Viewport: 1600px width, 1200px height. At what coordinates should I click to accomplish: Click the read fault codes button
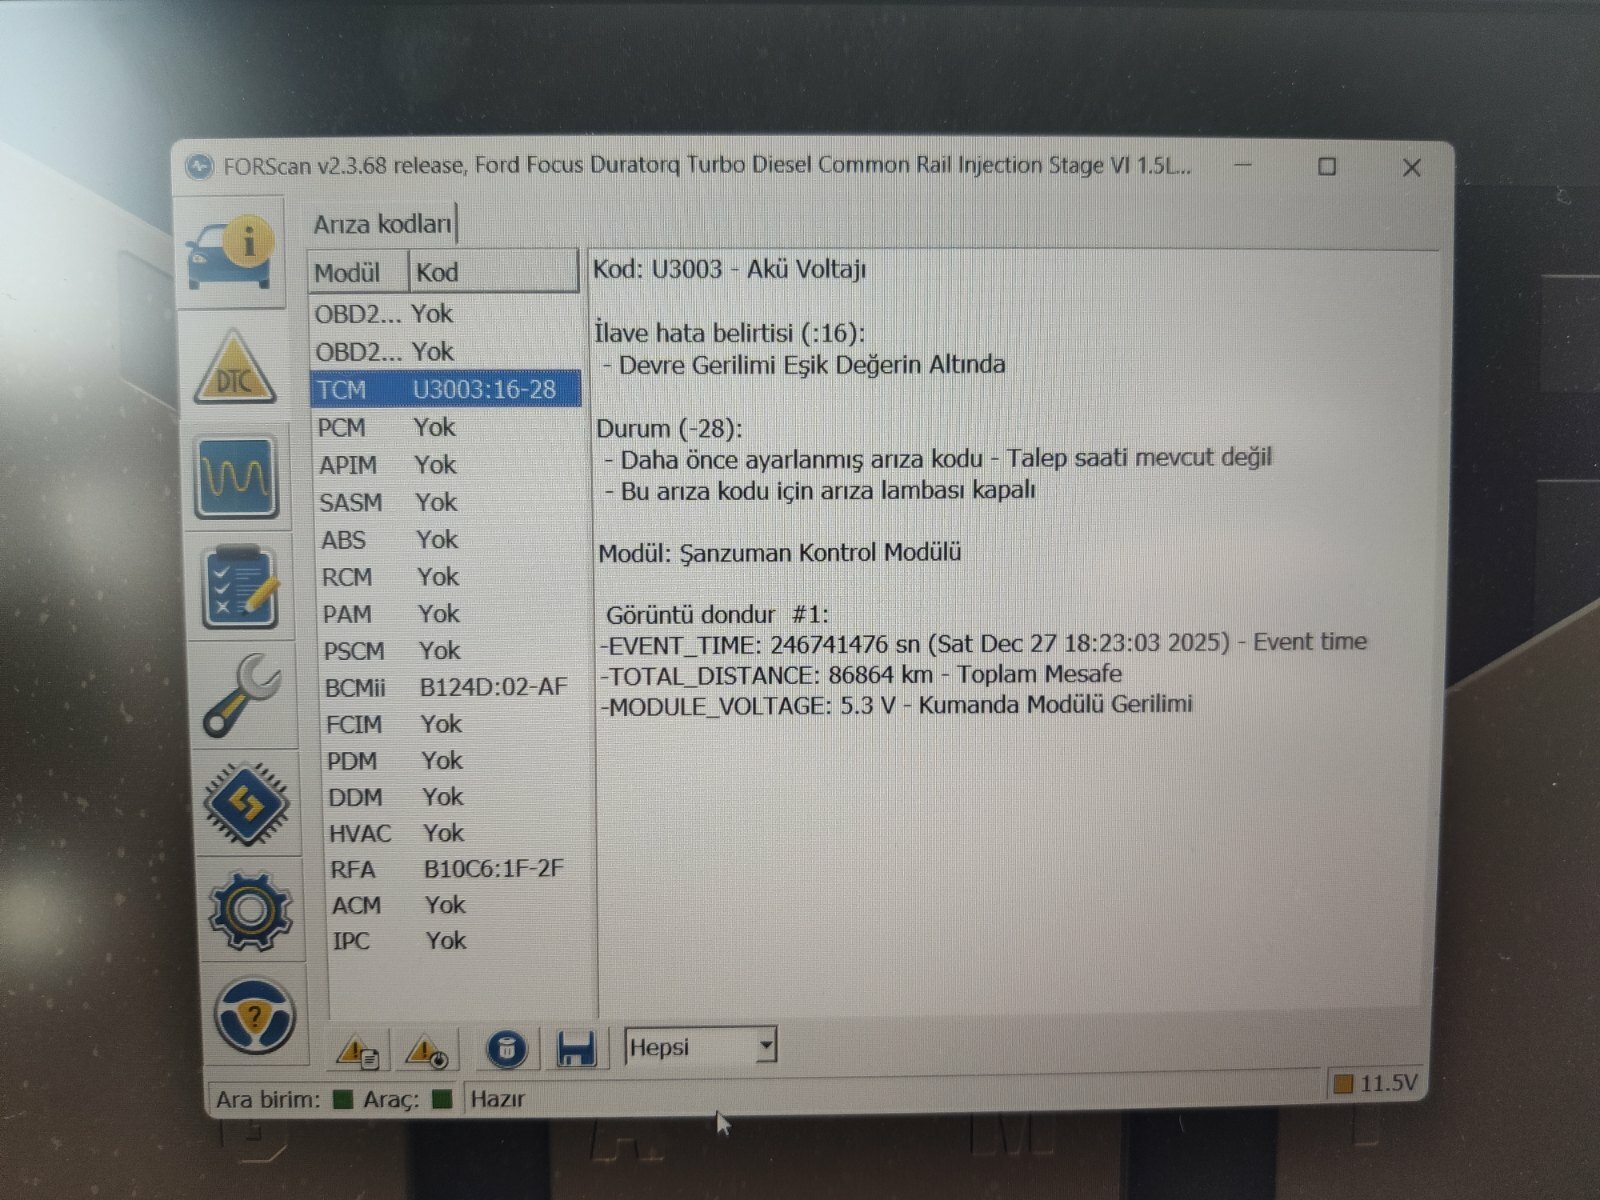click(357, 1051)
